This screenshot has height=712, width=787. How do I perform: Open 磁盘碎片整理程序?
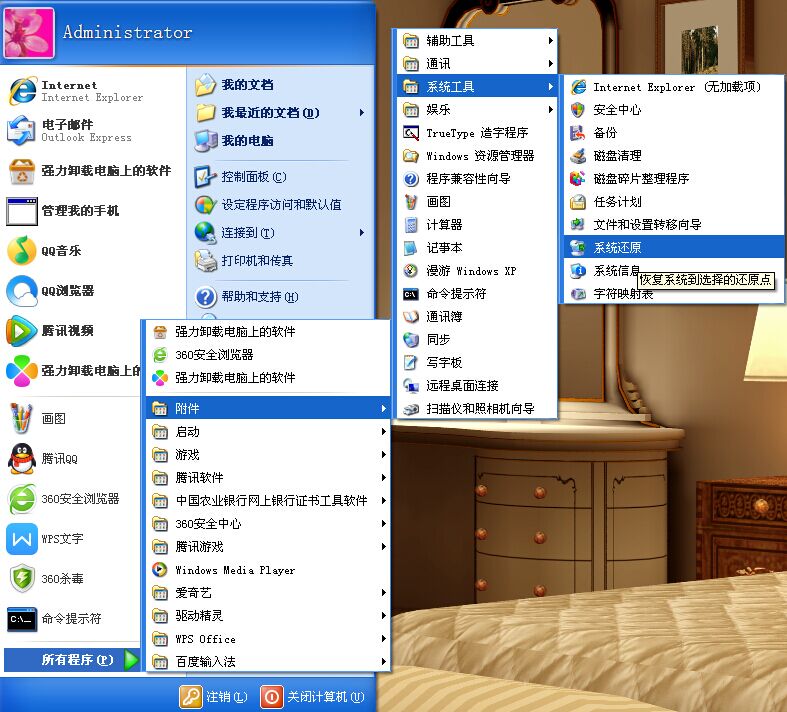click(673, 179)
